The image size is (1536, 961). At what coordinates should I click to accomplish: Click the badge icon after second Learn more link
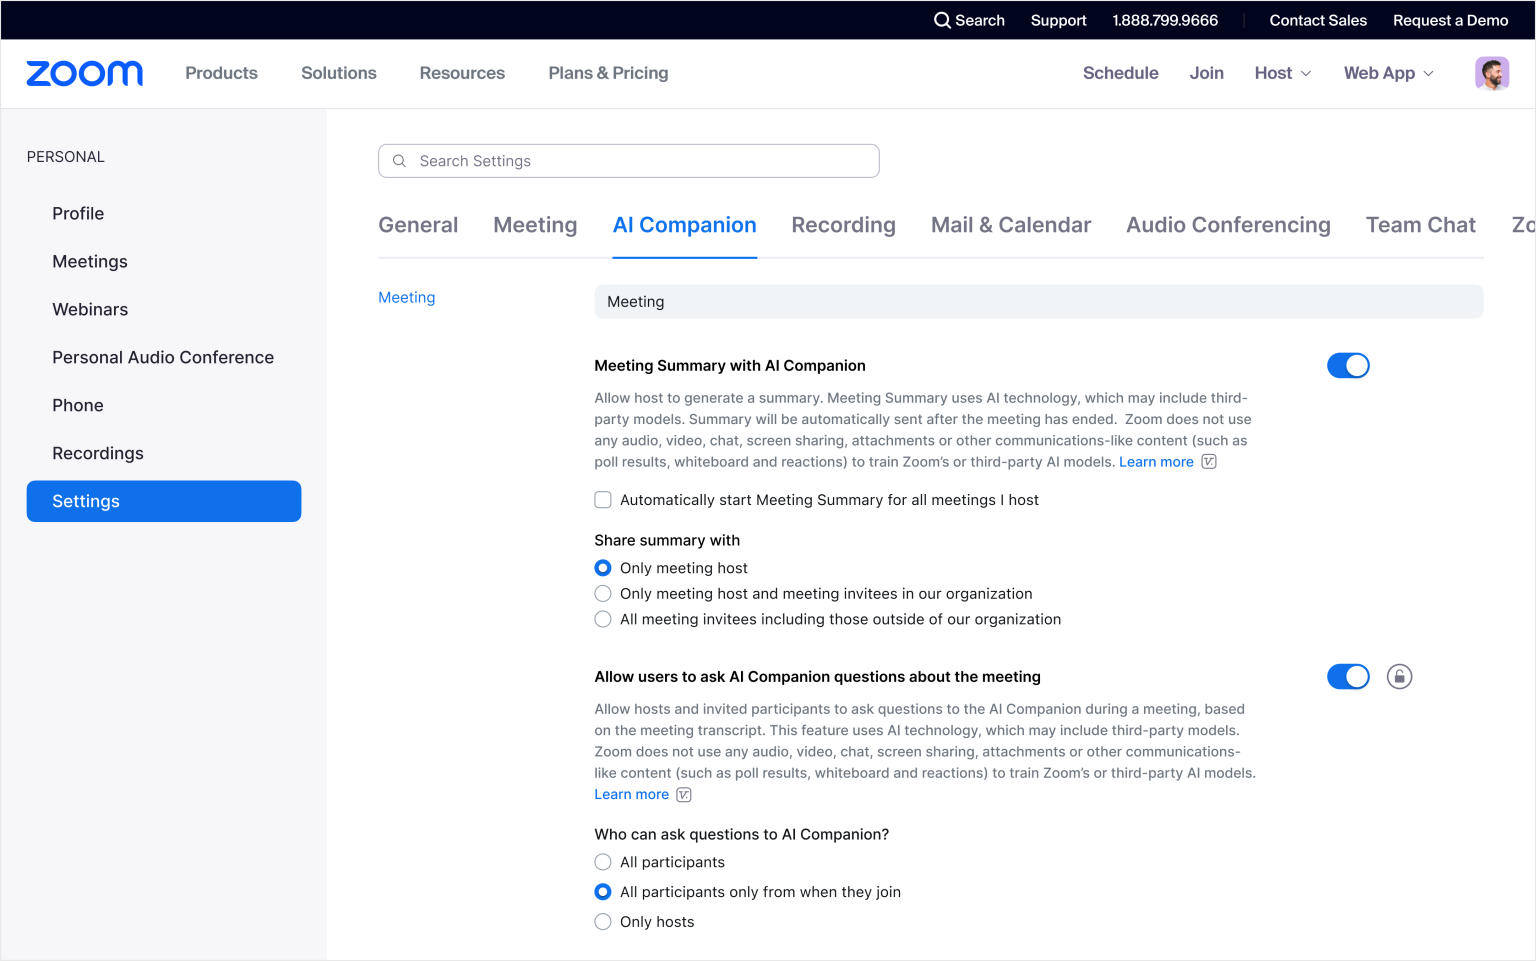pyautogui.click(x=683, y=794)
